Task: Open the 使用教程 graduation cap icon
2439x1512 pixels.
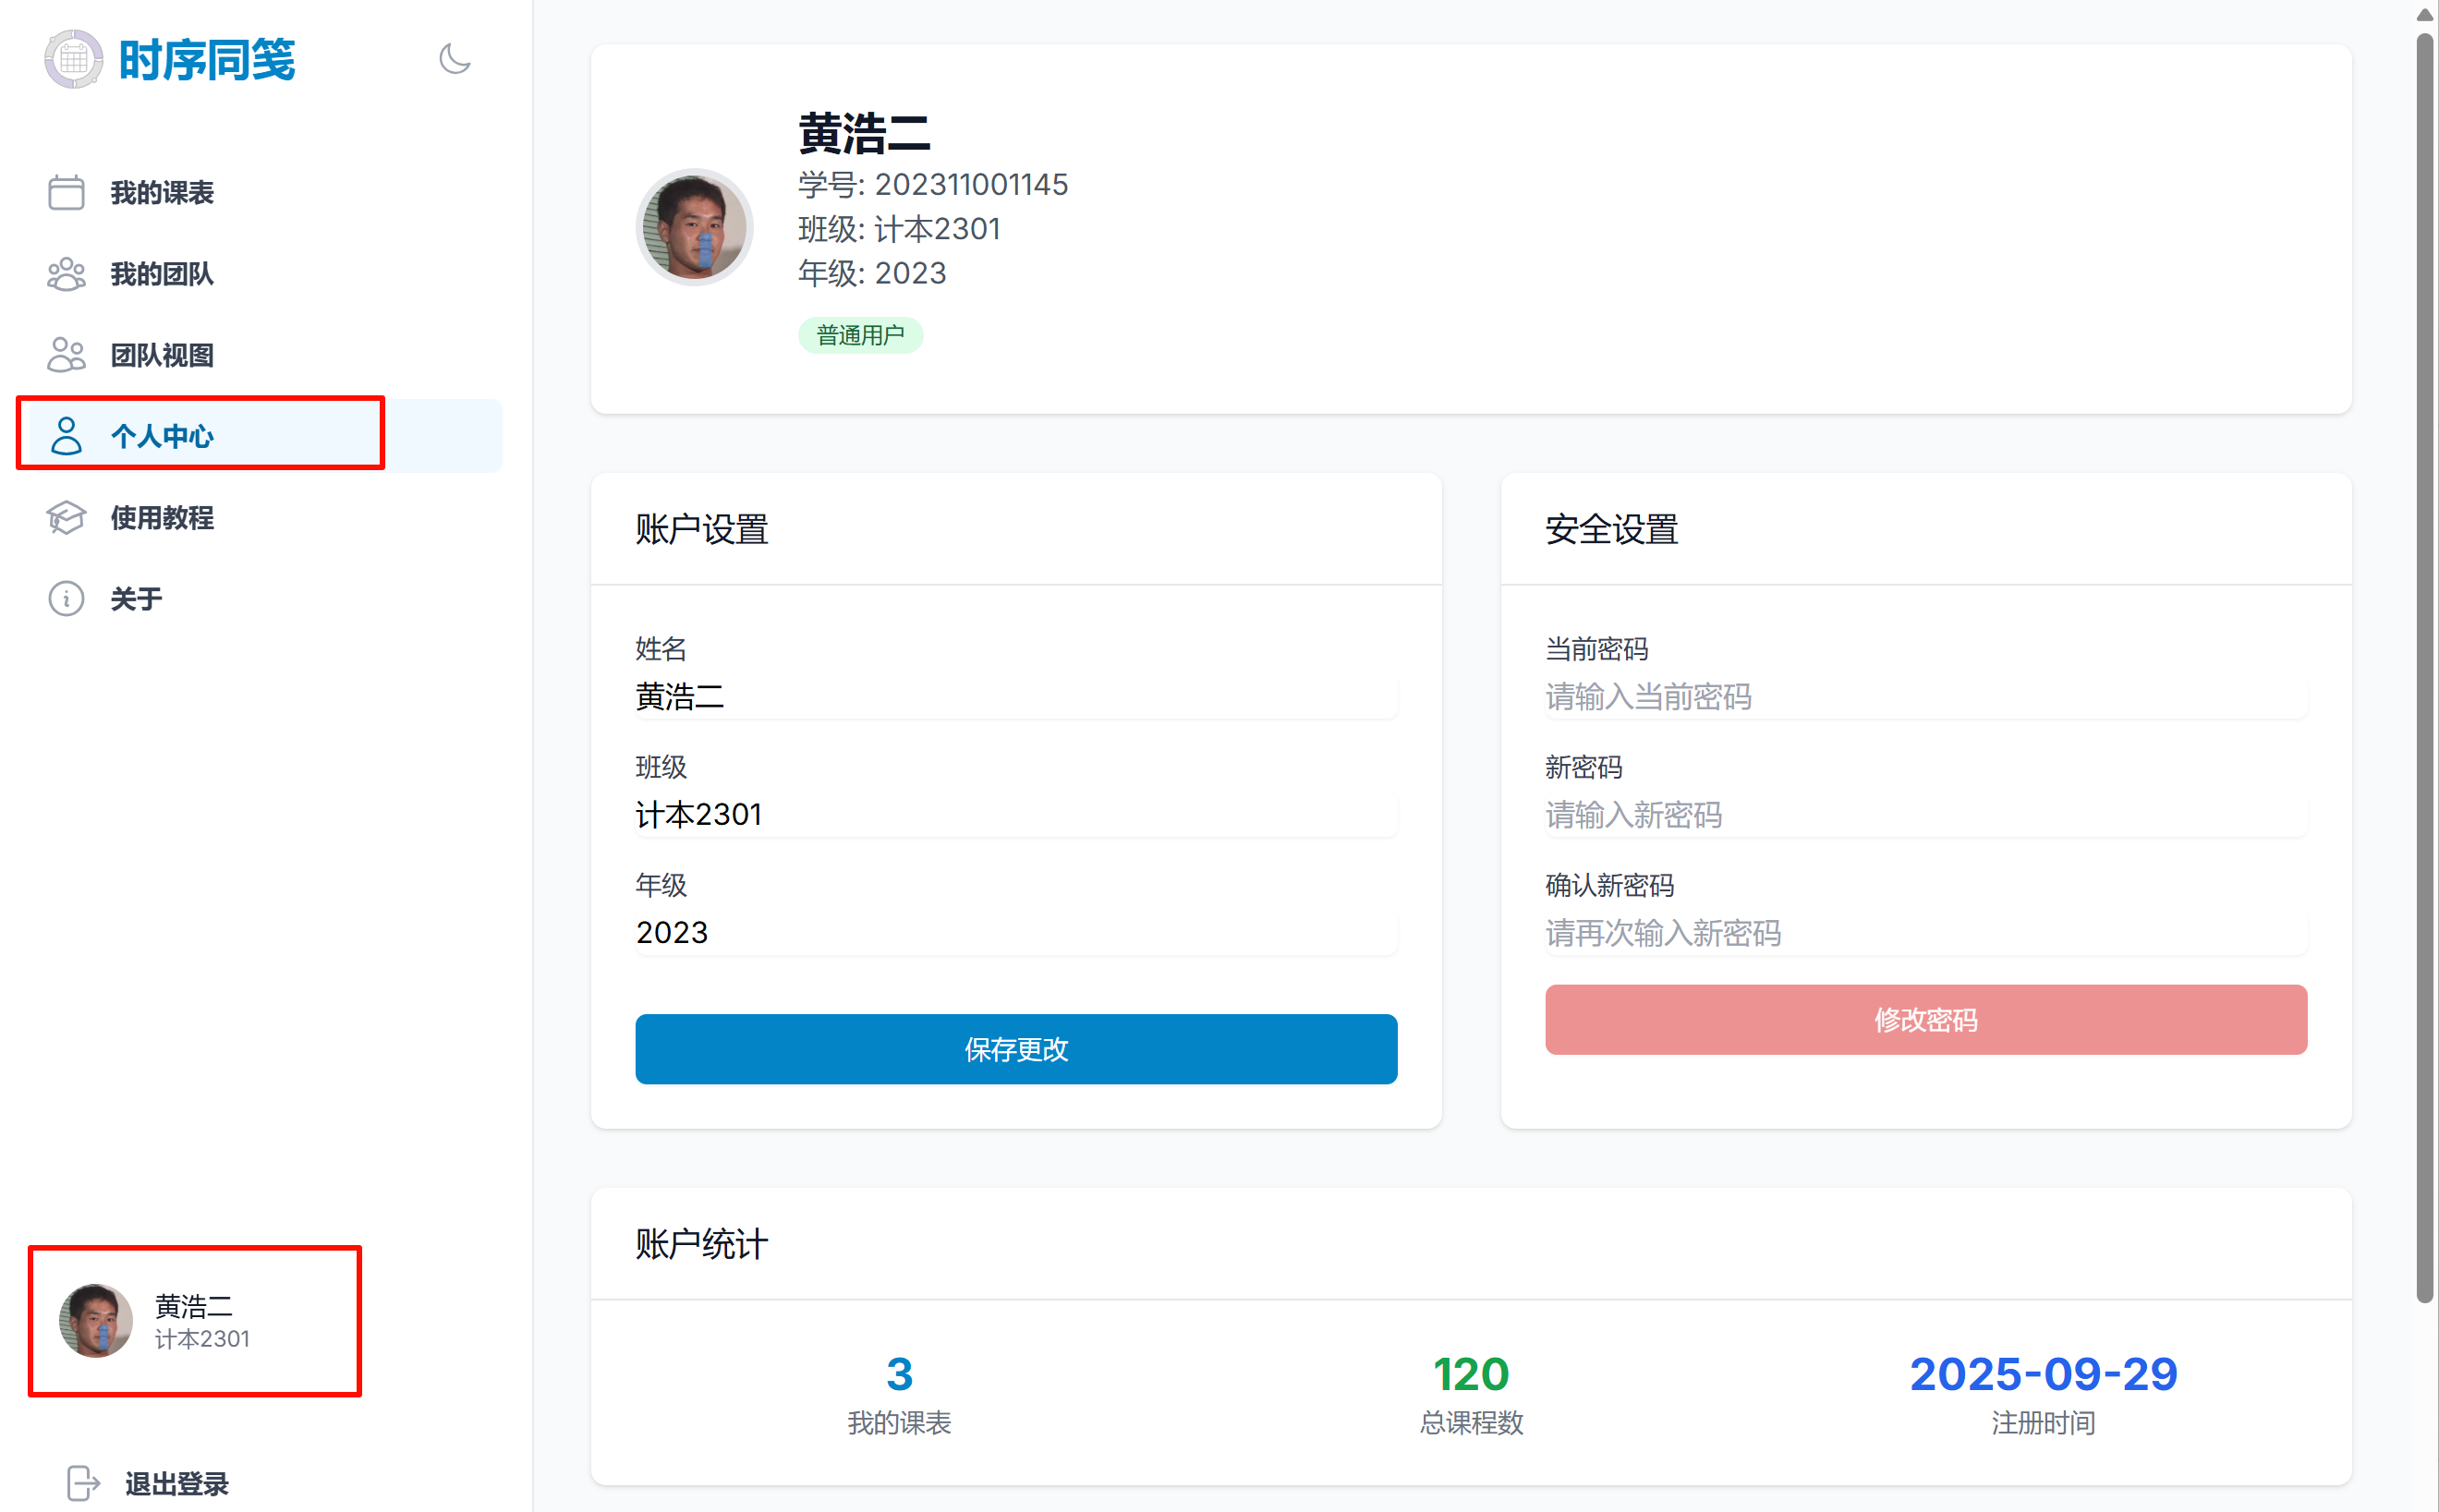Action: (66, 518)
